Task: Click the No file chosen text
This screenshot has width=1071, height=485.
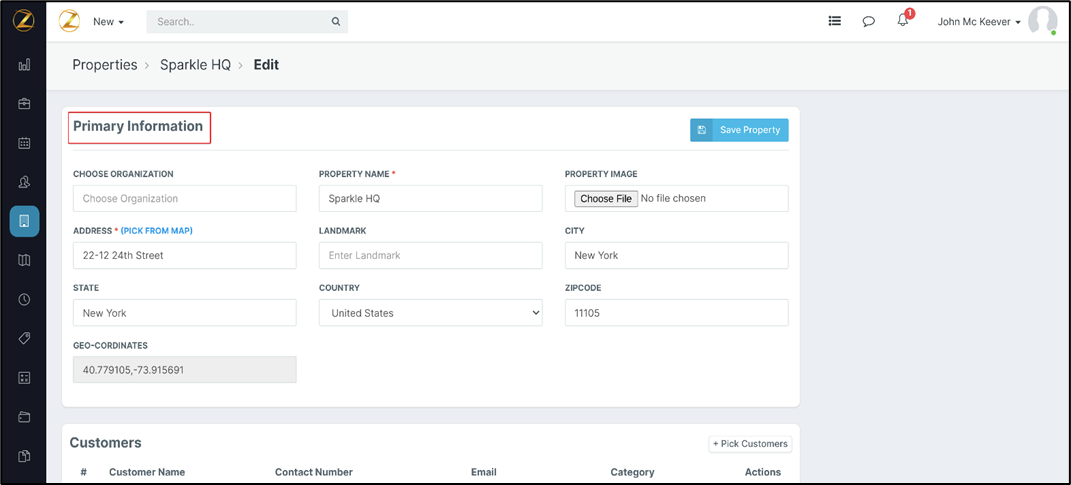Action: click(x=673, y=199)
